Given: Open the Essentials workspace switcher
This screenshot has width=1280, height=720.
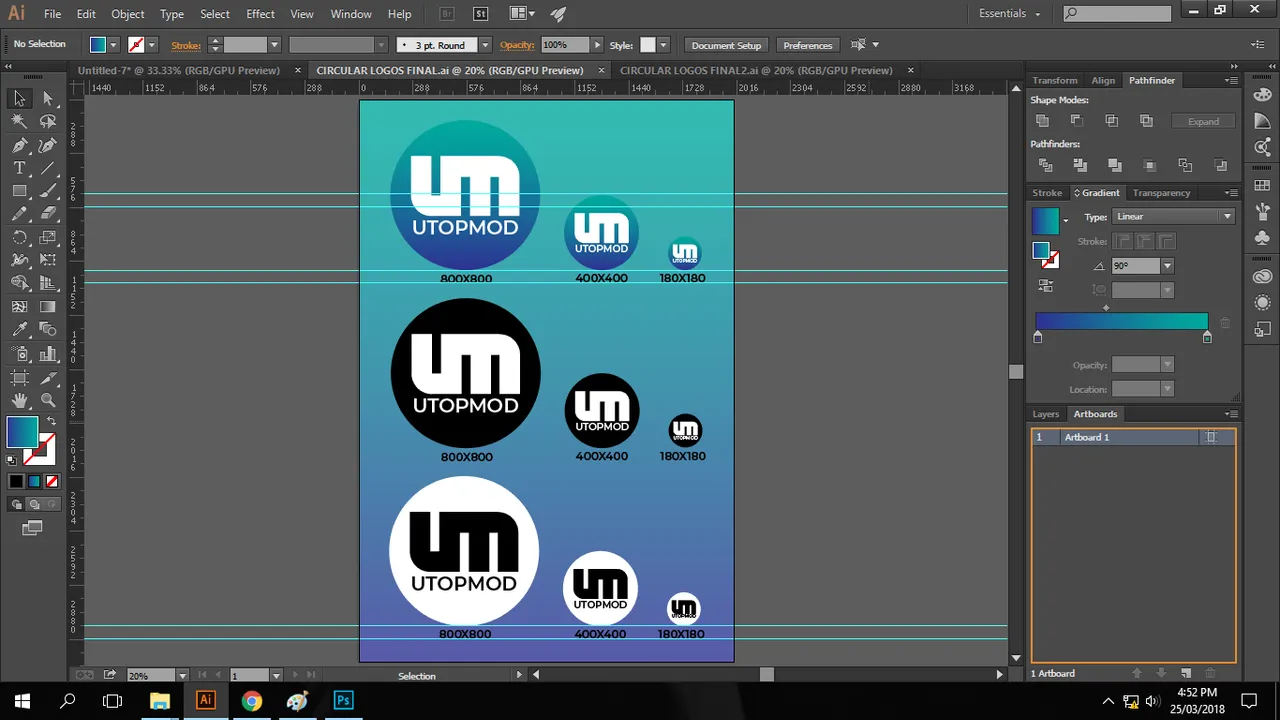Looking at the screenshot, I should (1010, 14).
